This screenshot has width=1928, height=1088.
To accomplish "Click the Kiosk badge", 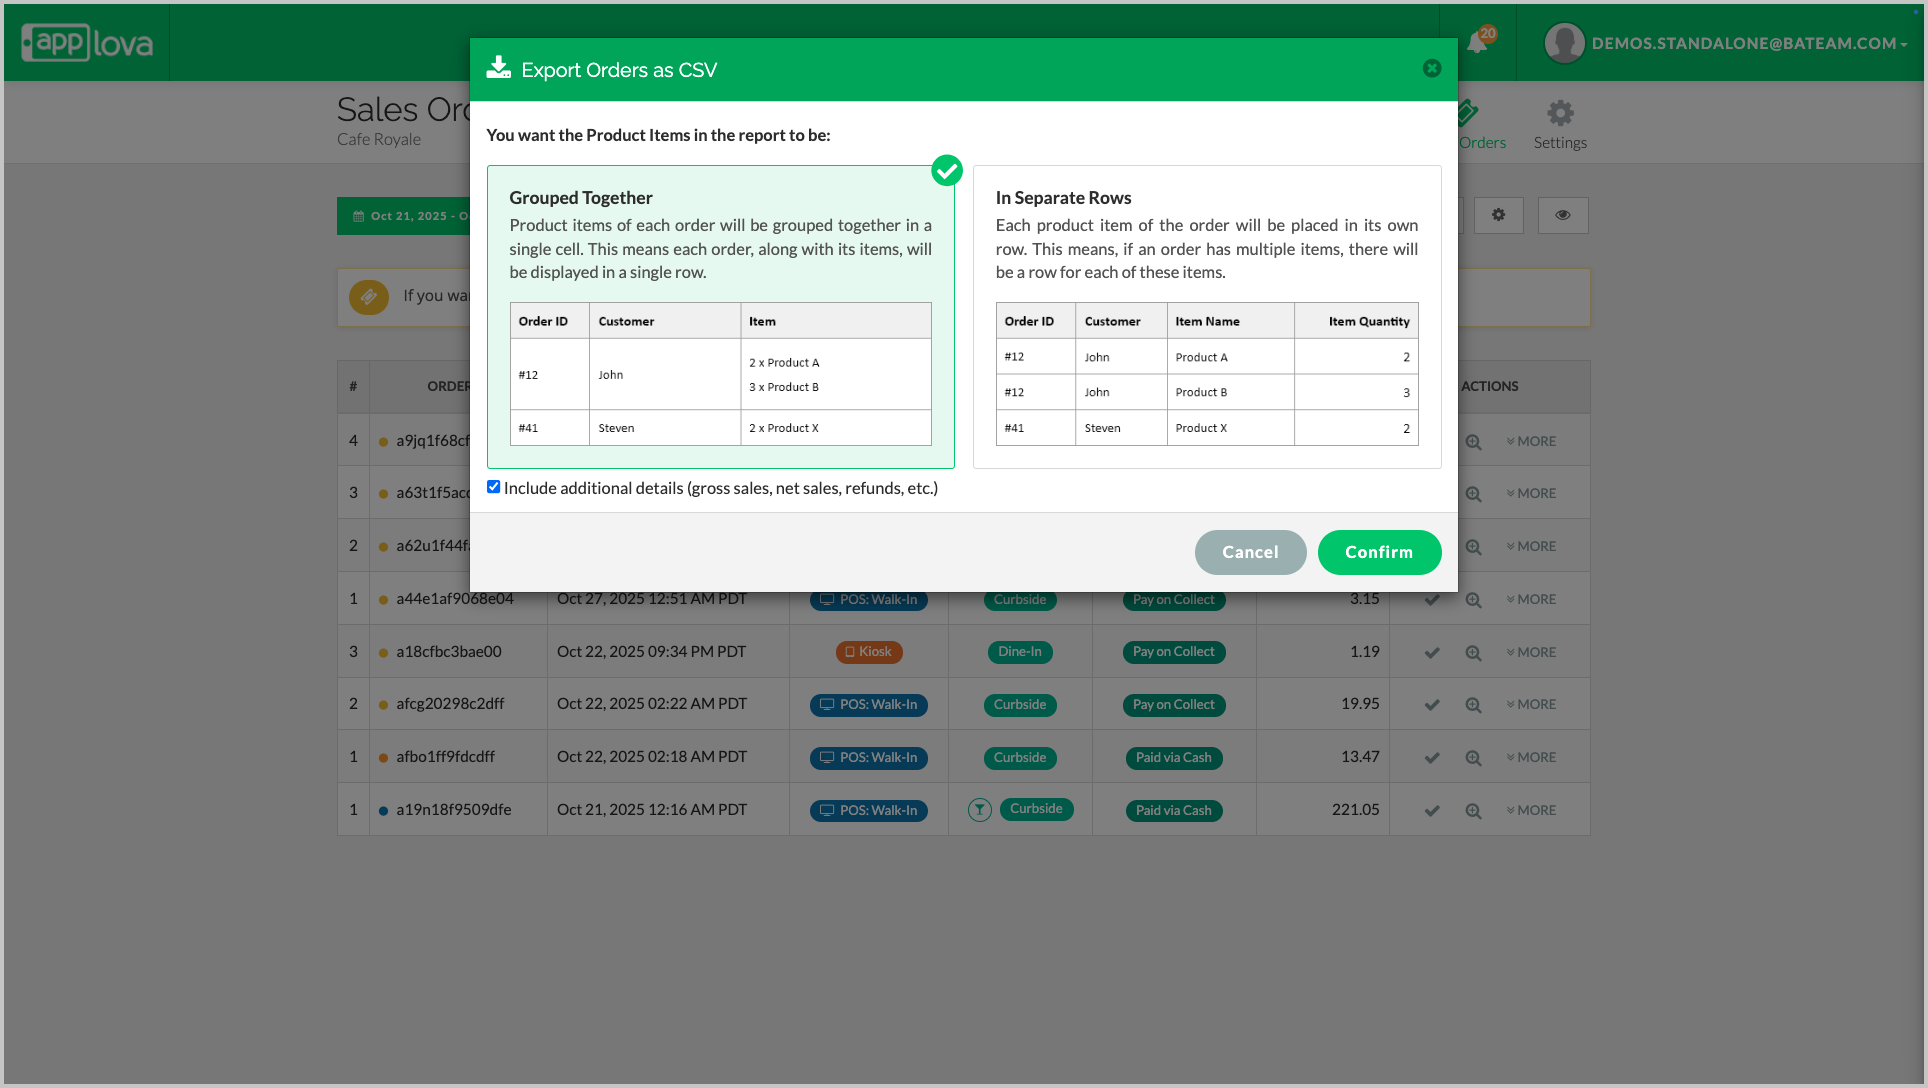I will (x=869, y=652).
